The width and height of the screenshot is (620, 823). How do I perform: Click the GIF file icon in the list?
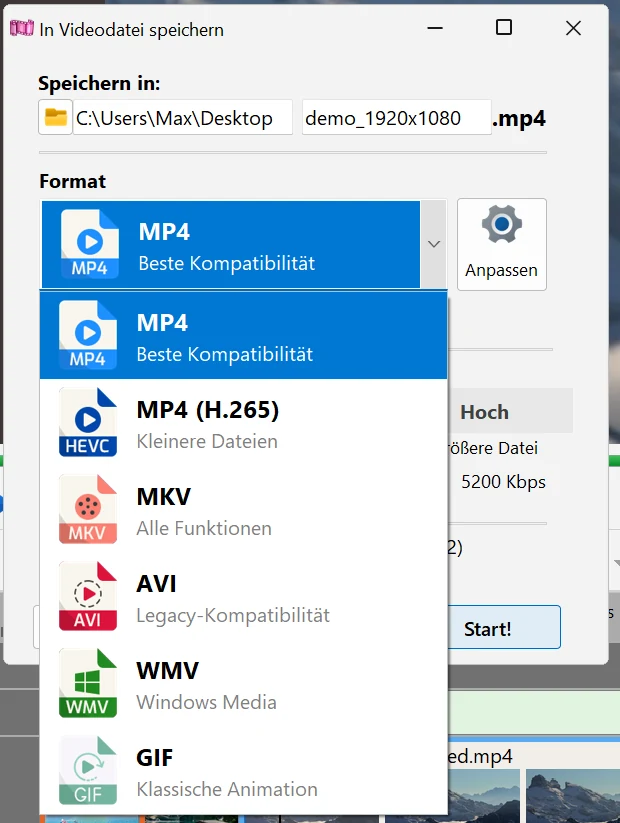point(88,771)
